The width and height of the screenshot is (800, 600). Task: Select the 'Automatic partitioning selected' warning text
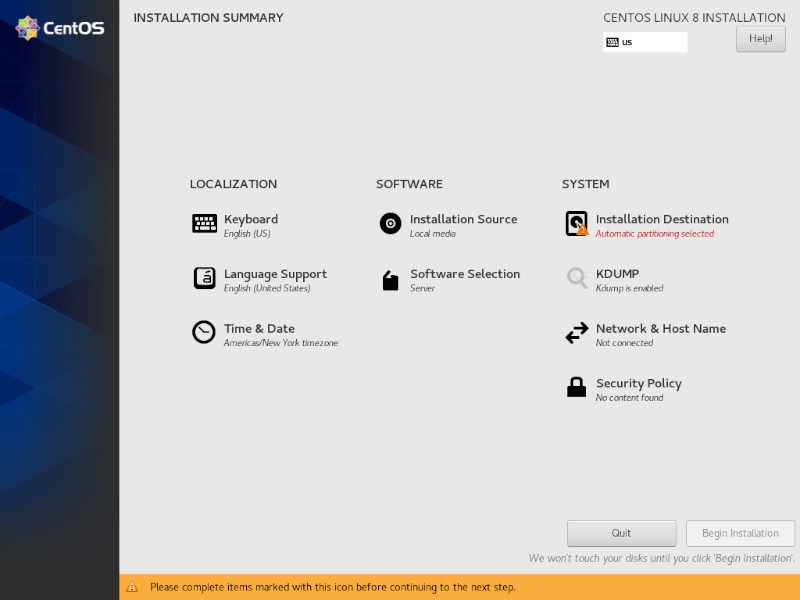click(655, 234)
